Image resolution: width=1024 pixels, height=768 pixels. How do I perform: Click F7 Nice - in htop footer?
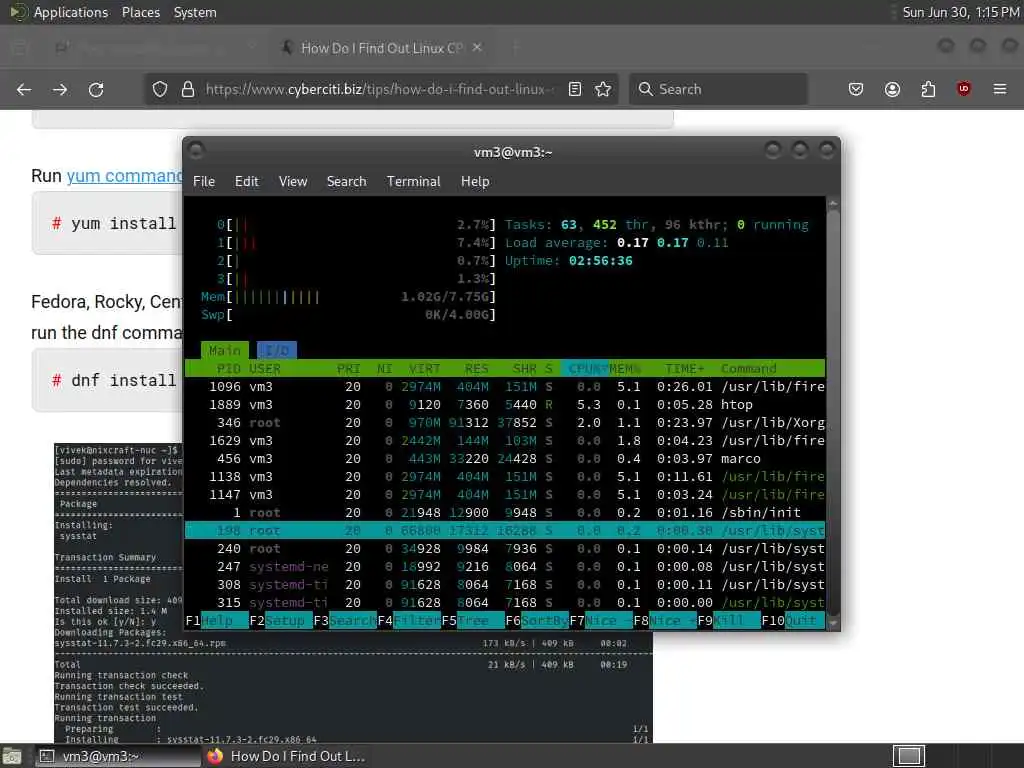tap(601, 620)
